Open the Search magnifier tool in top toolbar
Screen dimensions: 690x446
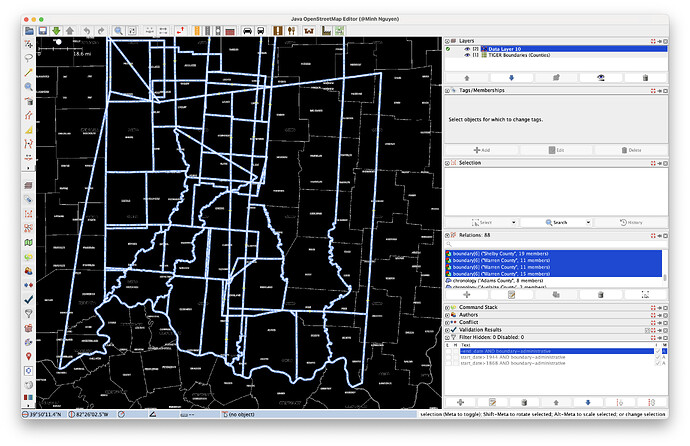click(117, 31)
